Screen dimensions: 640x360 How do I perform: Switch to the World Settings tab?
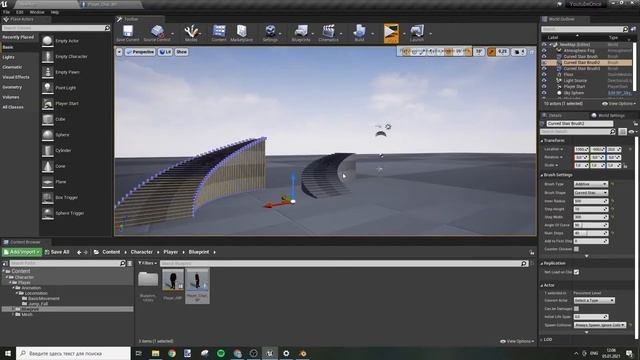pyautogui.click(x=608, y=116)
